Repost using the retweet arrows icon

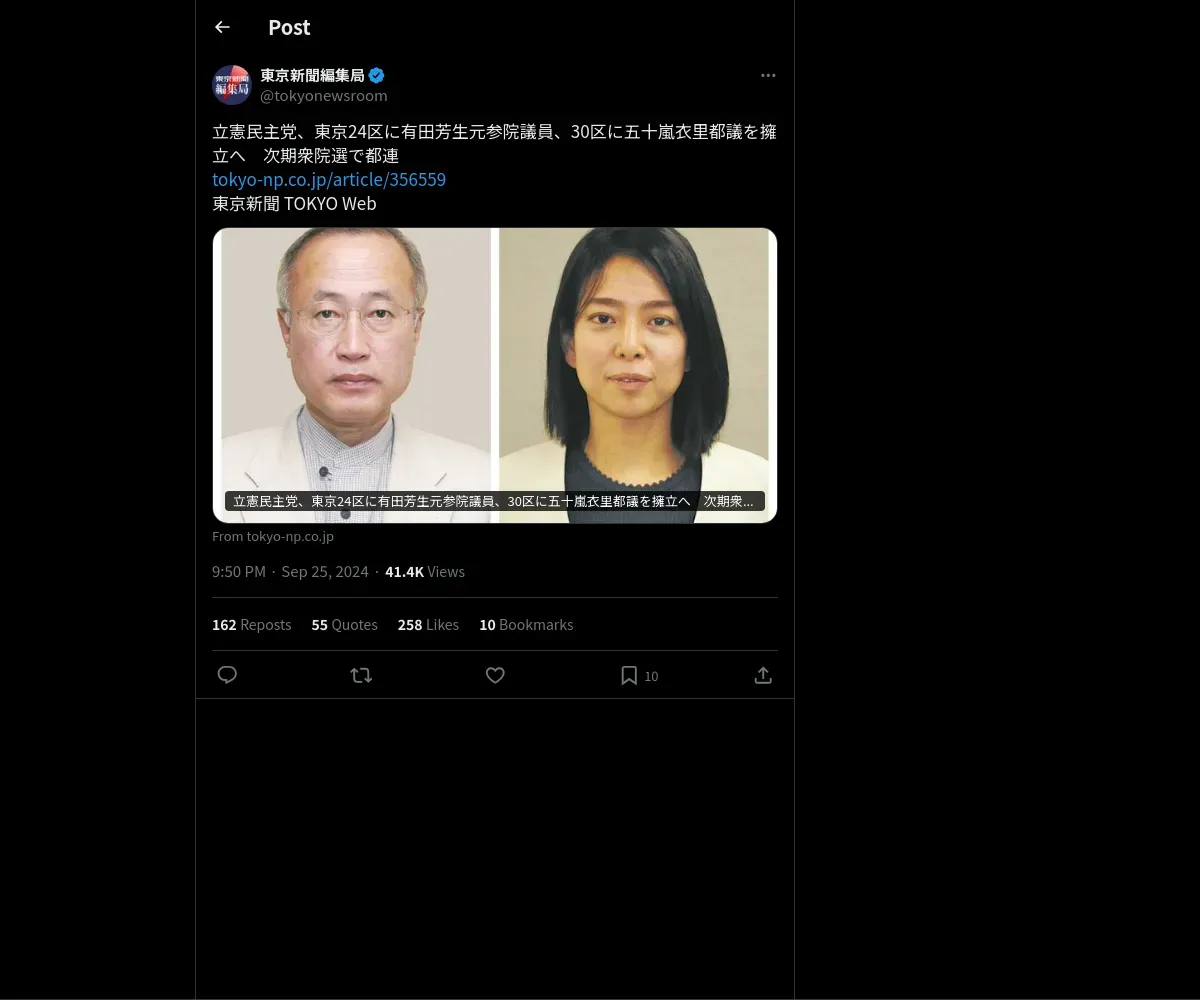361,675
